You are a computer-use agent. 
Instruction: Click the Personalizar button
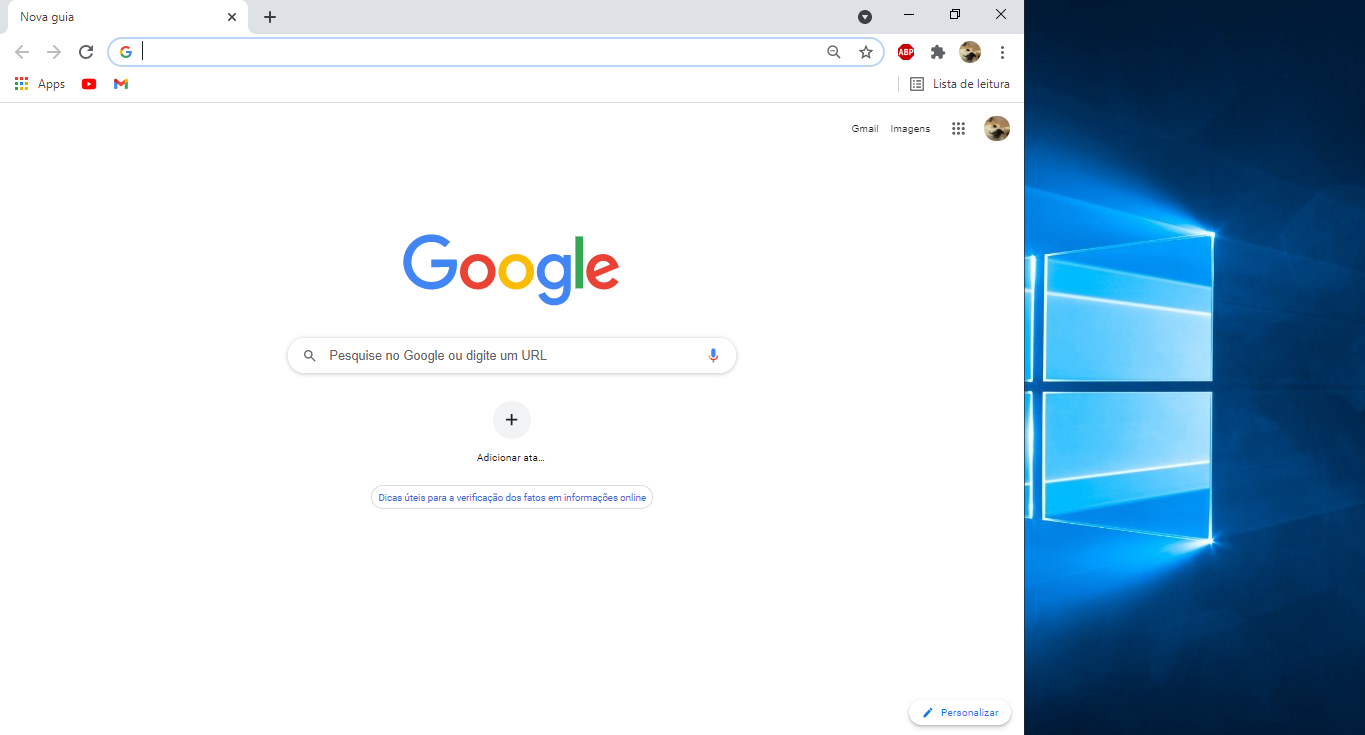click(x=960, y=712)
